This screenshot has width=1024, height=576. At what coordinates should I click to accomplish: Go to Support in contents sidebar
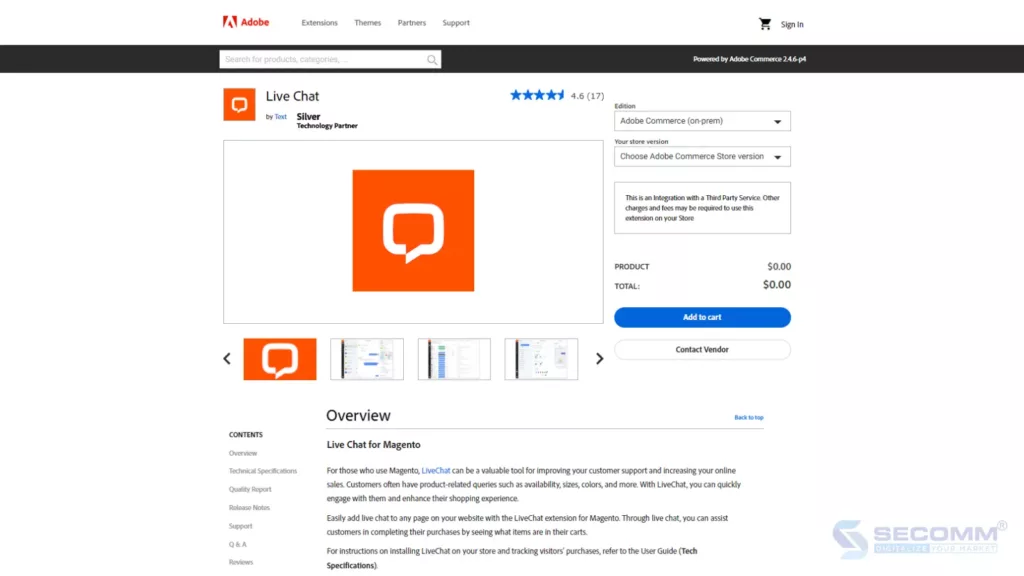coord(240,526)
